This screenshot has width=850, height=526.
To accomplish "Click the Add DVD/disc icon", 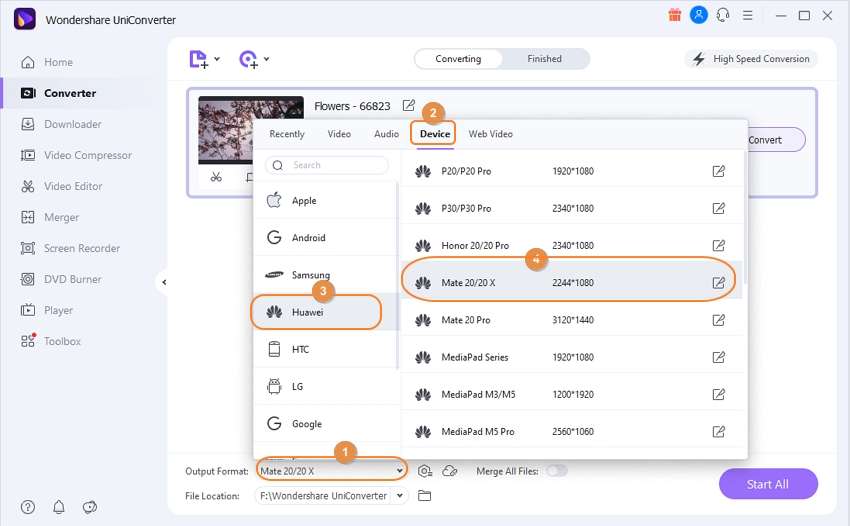I will [x=248, y=59].
